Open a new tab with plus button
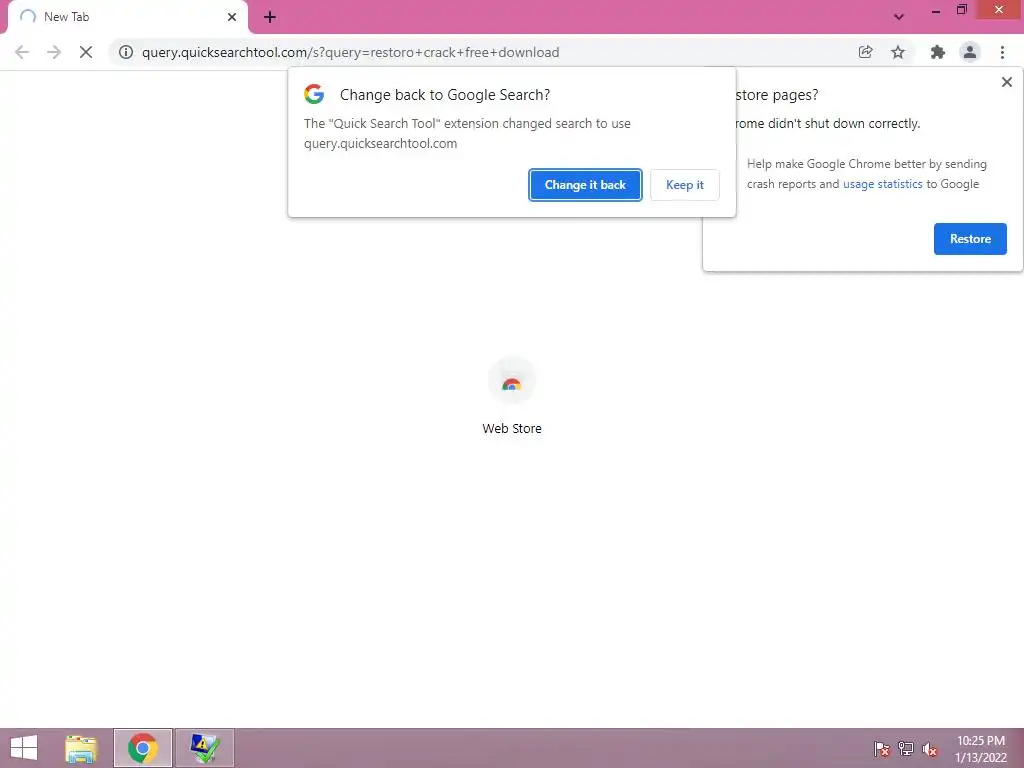Screen dimensions: 1024x768 tap(270, 17)
